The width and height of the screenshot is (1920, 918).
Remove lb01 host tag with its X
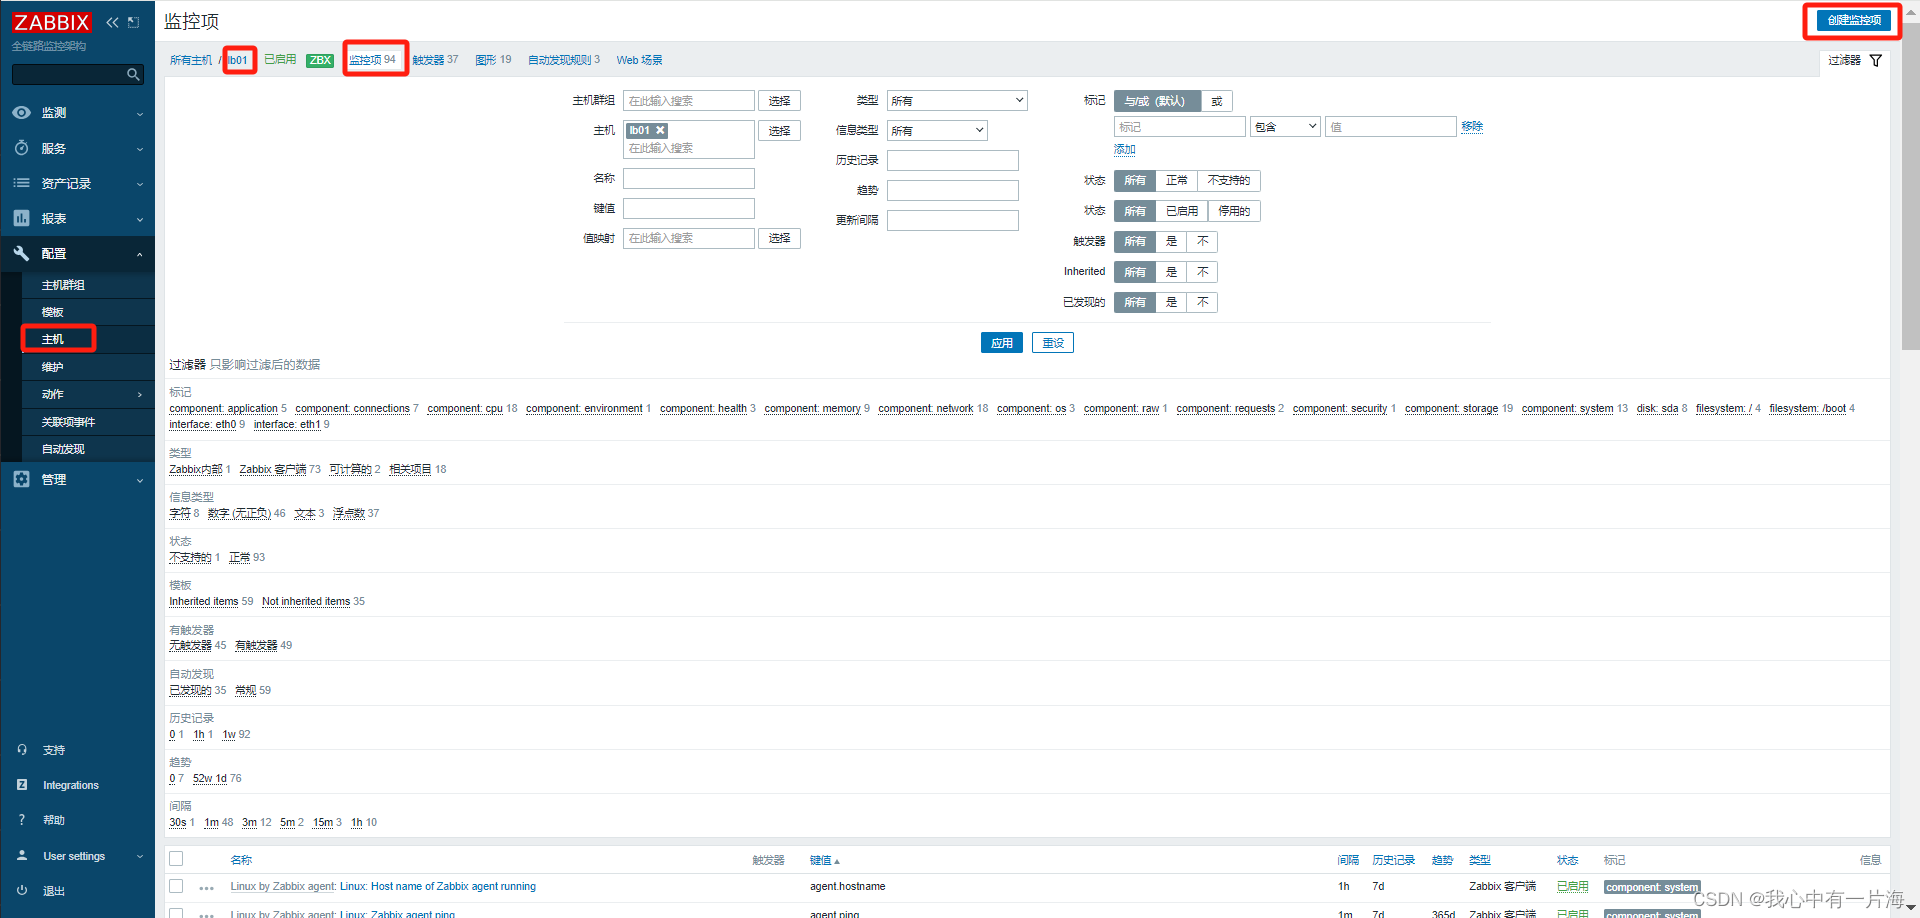coord(660,130)
